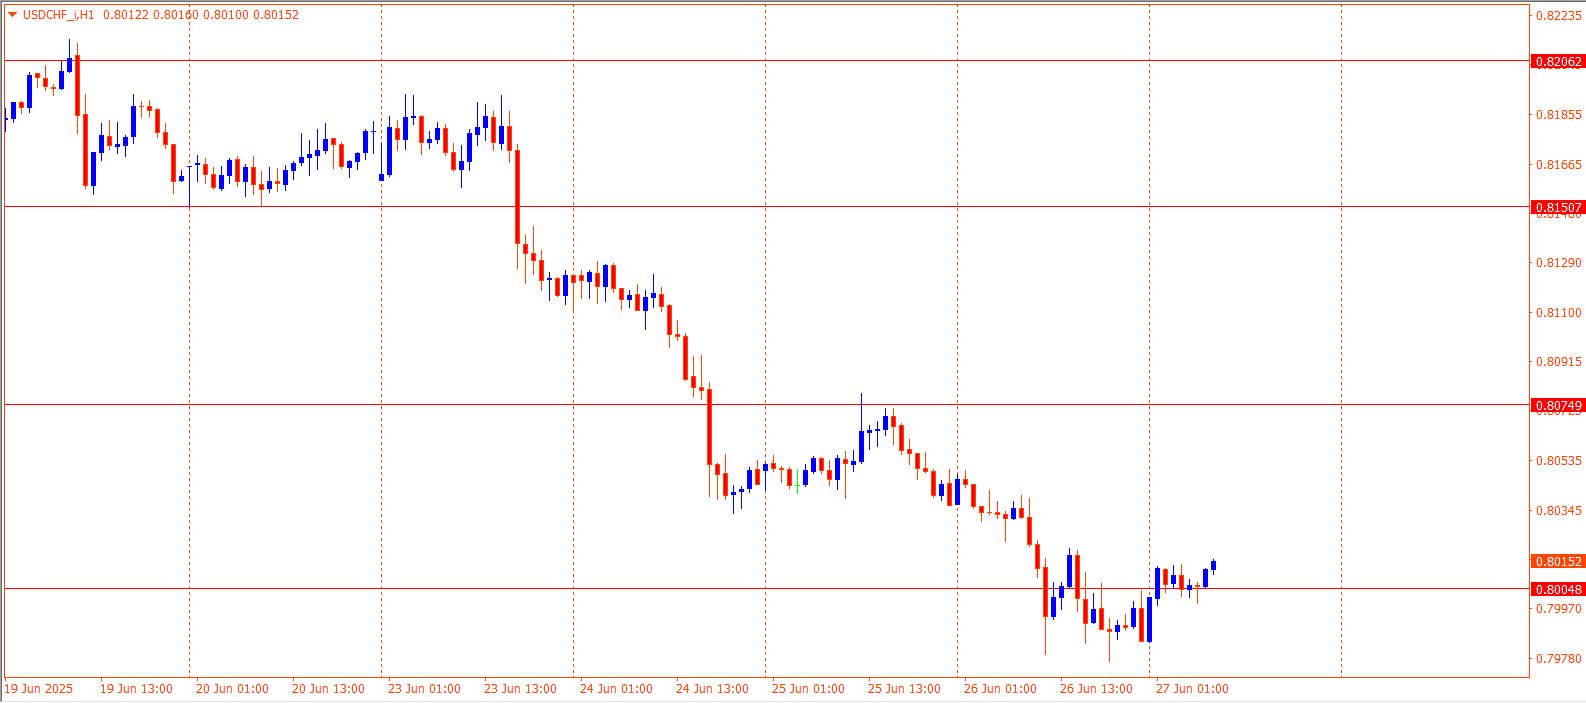Click the 0.82235 price scale value

(x=1559, y=16)
